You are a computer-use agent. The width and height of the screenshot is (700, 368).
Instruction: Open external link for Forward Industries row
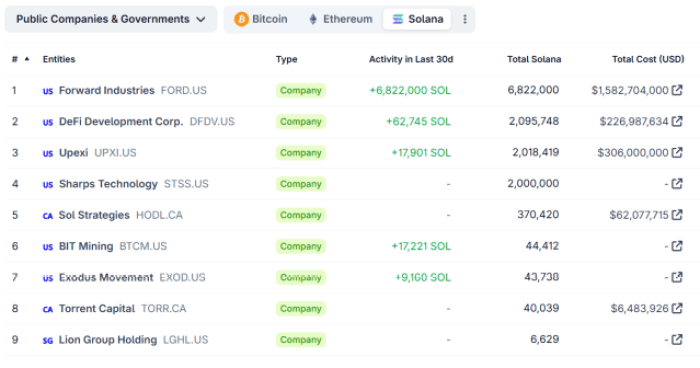pos(677,90)
